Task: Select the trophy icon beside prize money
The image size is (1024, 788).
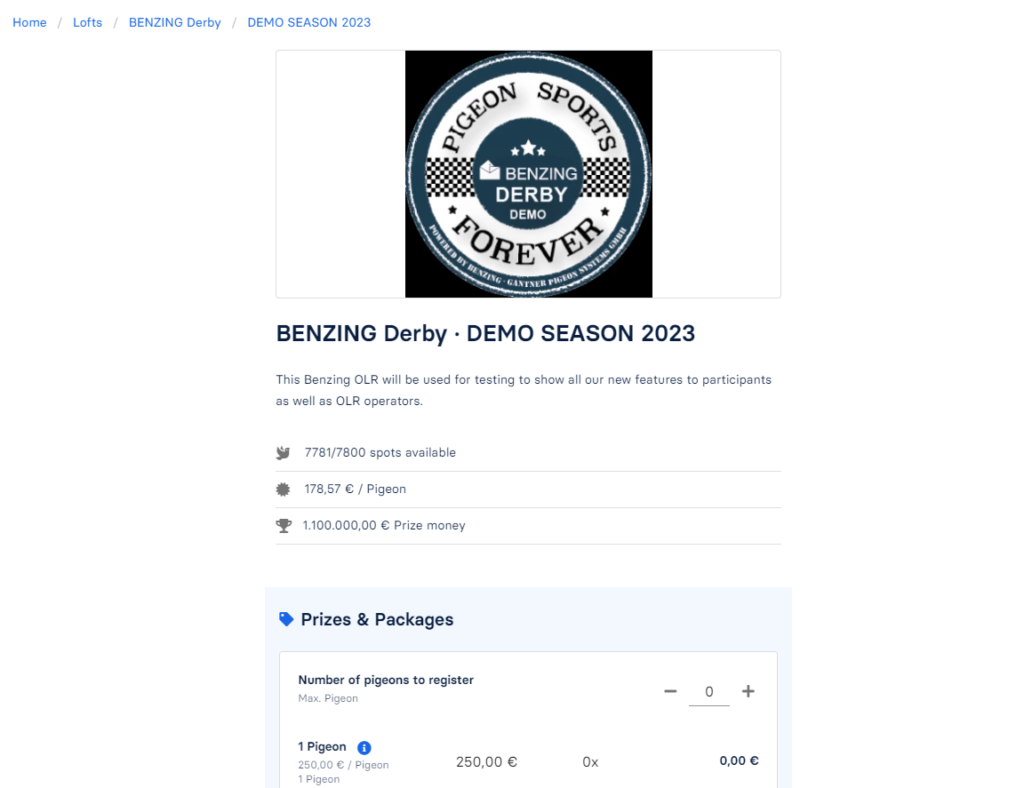Action: tap(283, 525)
